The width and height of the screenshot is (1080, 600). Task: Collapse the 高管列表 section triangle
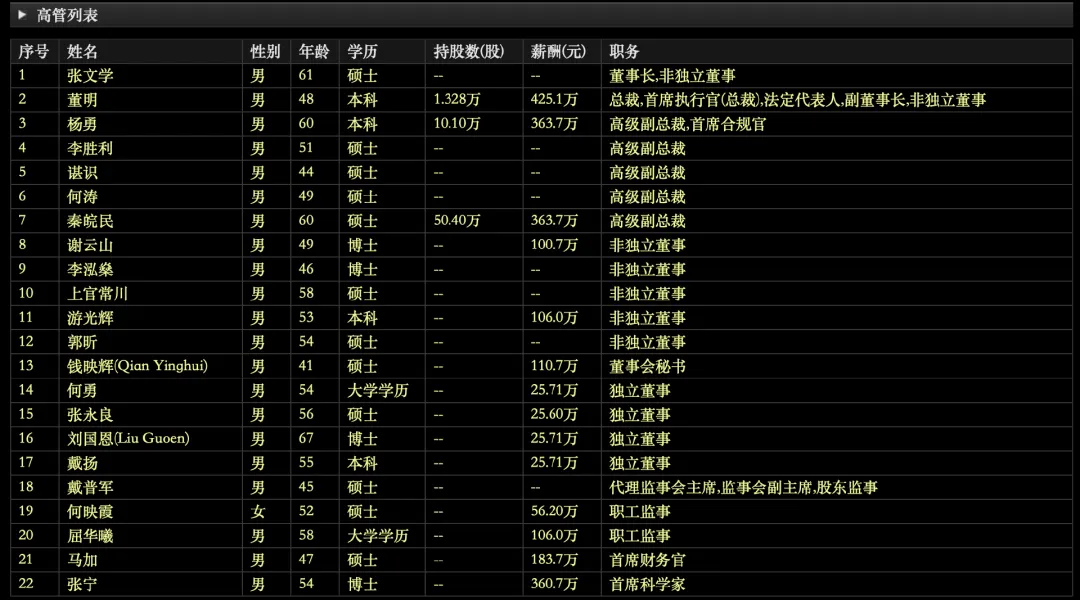click(x=22, y=15)
